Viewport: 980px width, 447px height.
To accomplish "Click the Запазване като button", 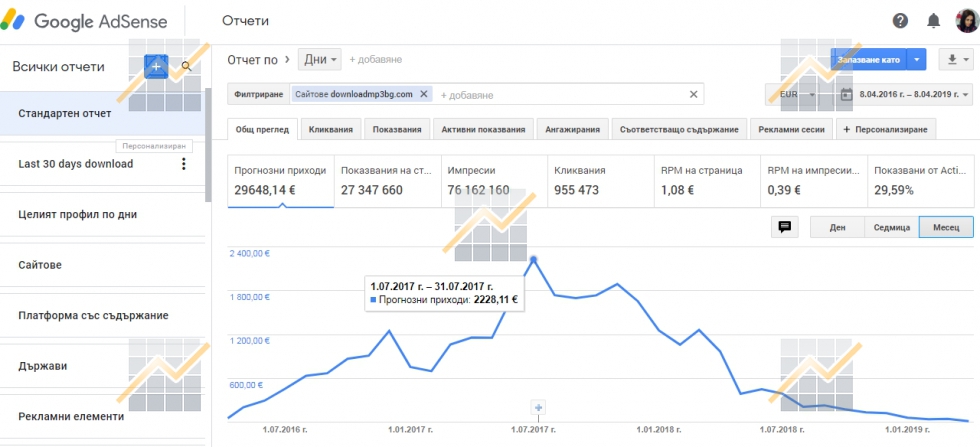I will coord(869,59).
